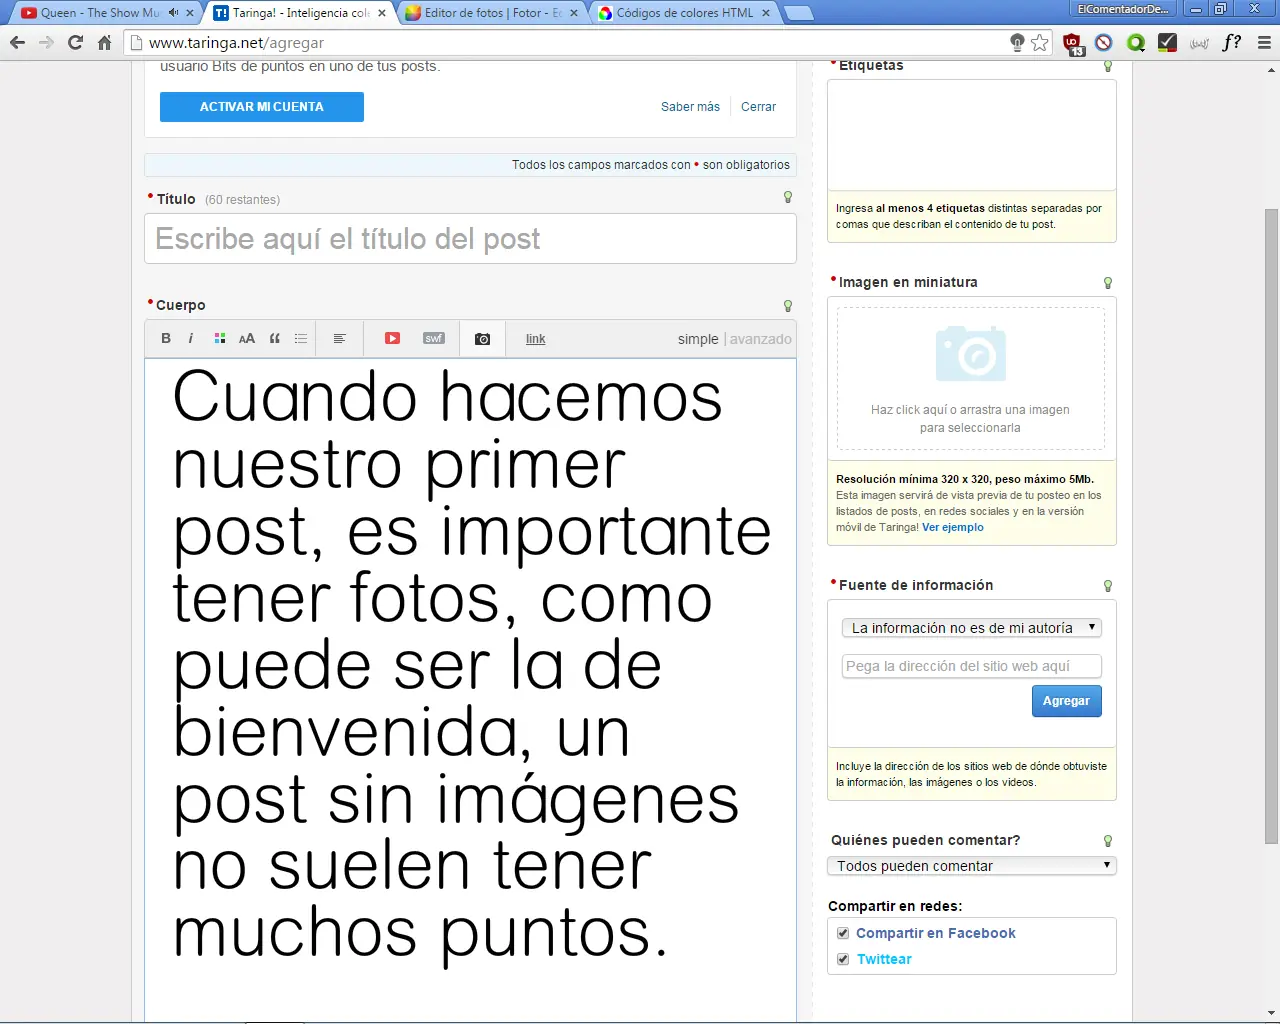Insert a YouTube video into the post
Screen dimensions: 1280x1024
point(393,338)
